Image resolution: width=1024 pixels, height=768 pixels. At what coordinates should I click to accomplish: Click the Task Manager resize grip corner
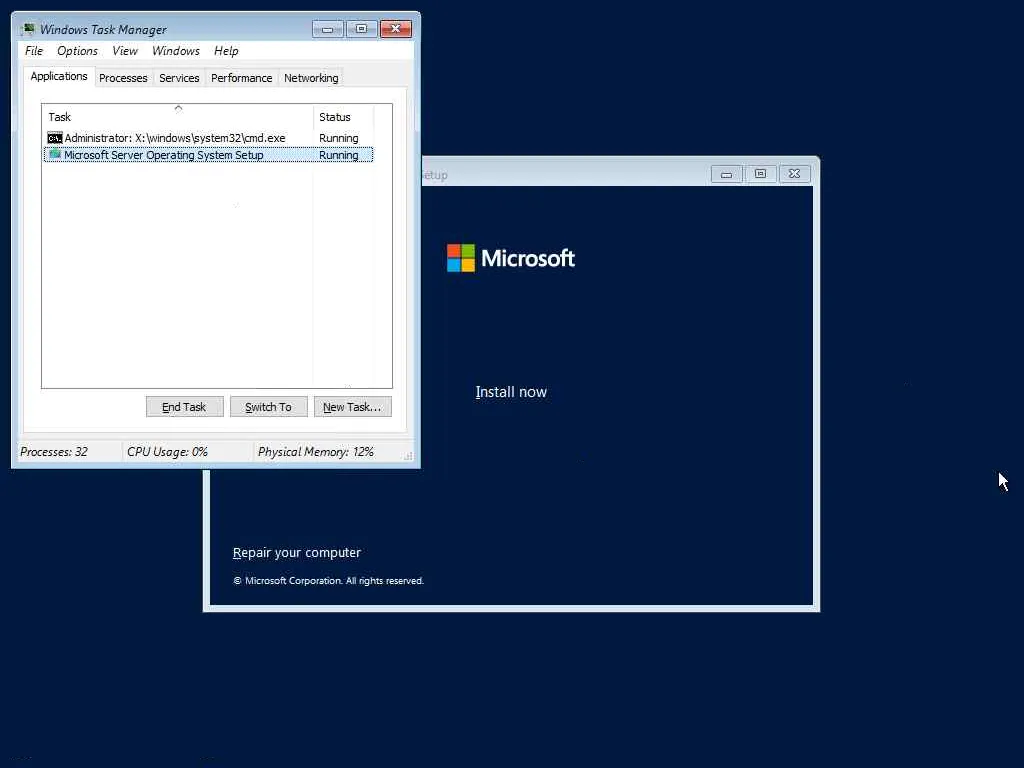tap(408, 456)
